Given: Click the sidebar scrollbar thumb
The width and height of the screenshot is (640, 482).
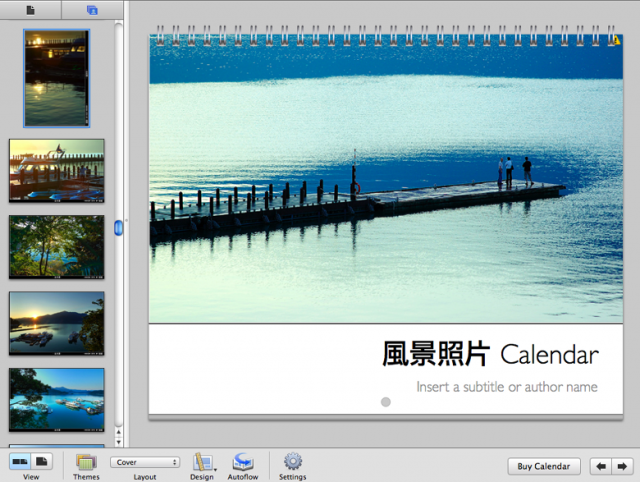Looking at the screenshot, I should click(x=118, y=228).
